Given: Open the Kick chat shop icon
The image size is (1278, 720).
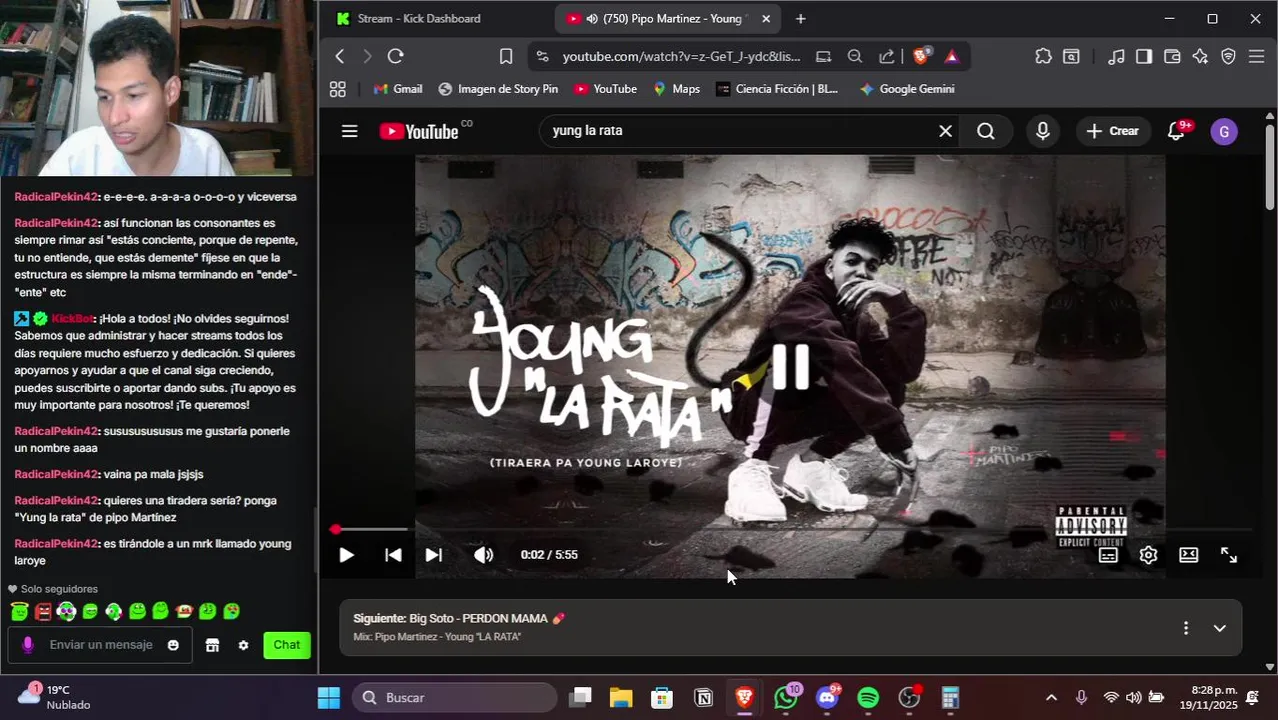Looking at the screenshot, I should 212,645.
